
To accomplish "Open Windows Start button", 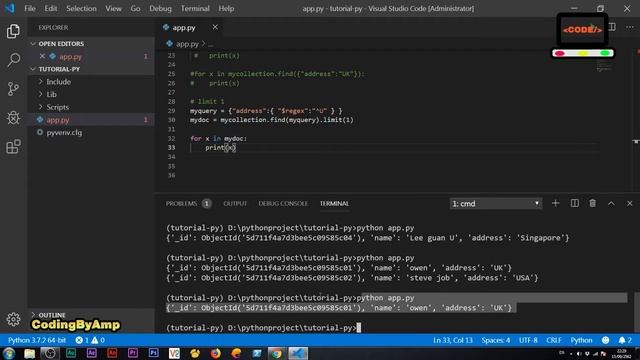I will [9, 353].
